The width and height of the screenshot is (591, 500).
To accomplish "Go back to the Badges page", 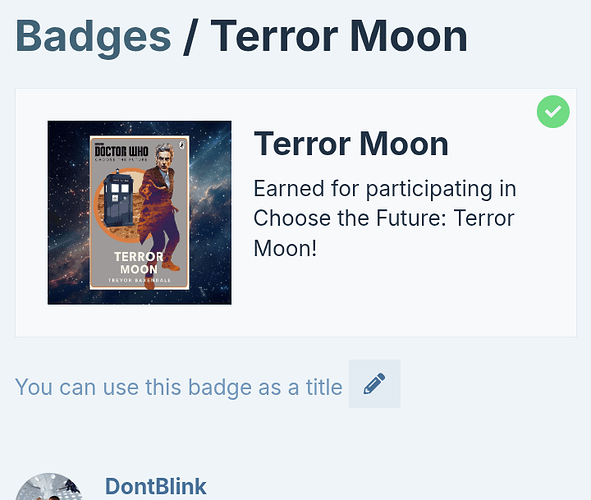I will point(93,37).
